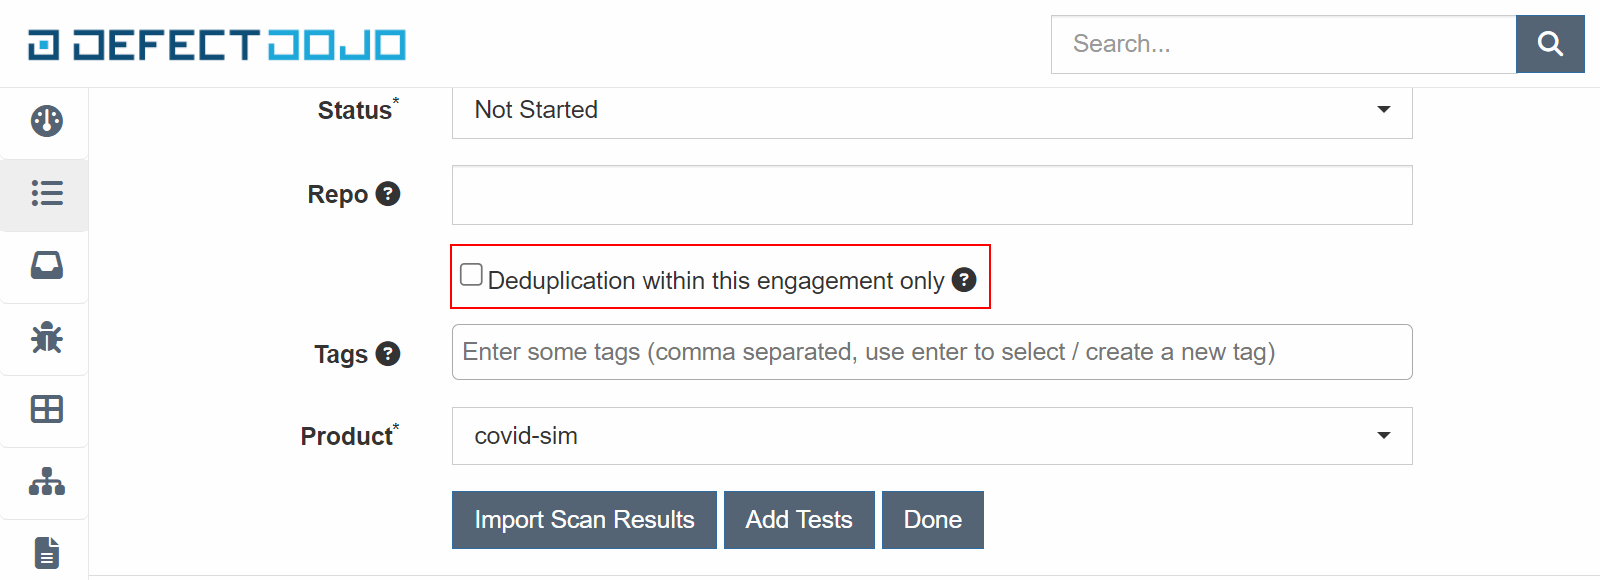Open the components grid icon in sidebar
The height and width of the screenshot is (580, 1600).
[46, 409]
